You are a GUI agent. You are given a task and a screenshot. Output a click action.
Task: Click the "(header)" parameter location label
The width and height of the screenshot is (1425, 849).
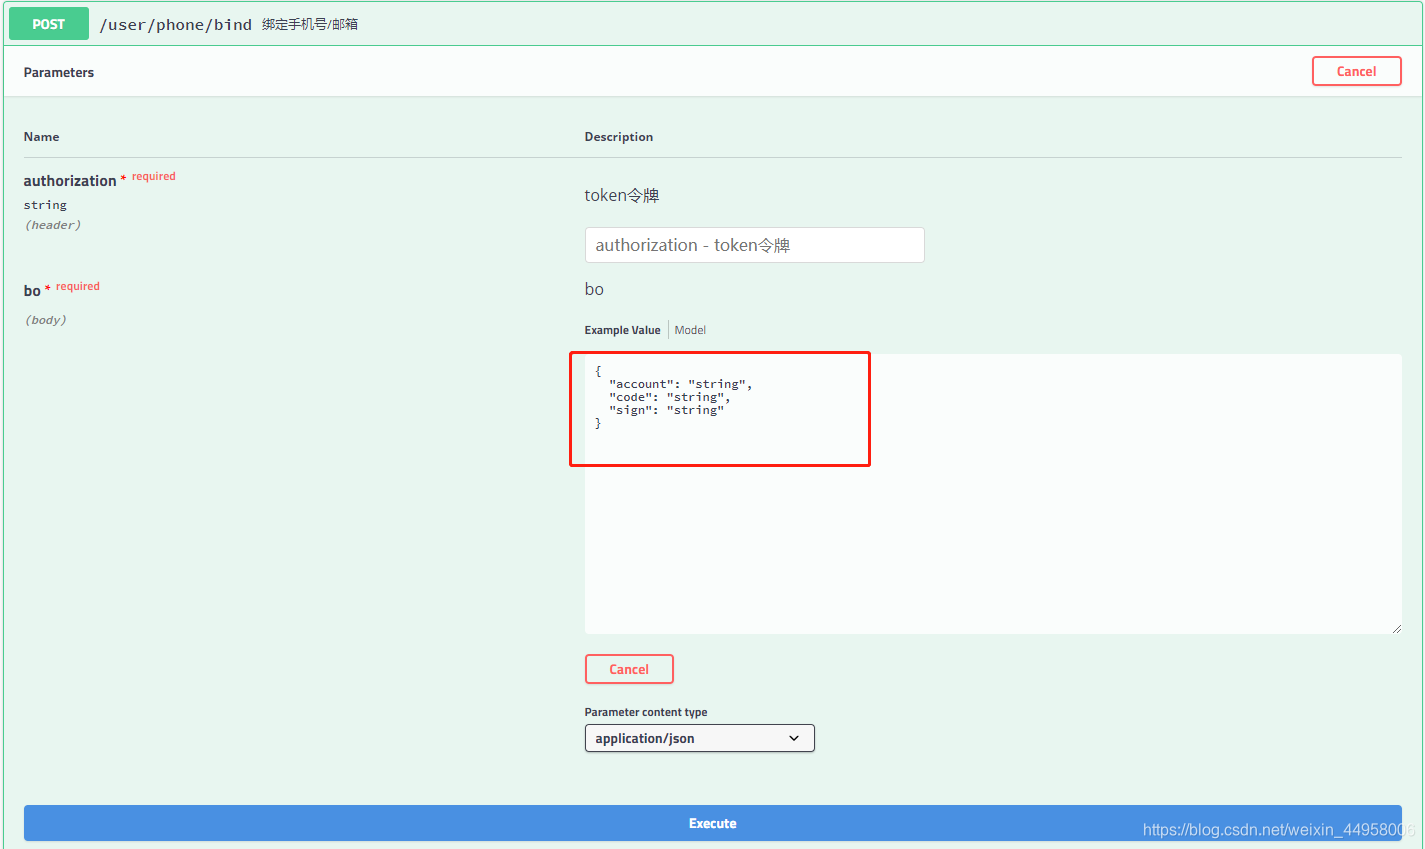pos(53,225)
